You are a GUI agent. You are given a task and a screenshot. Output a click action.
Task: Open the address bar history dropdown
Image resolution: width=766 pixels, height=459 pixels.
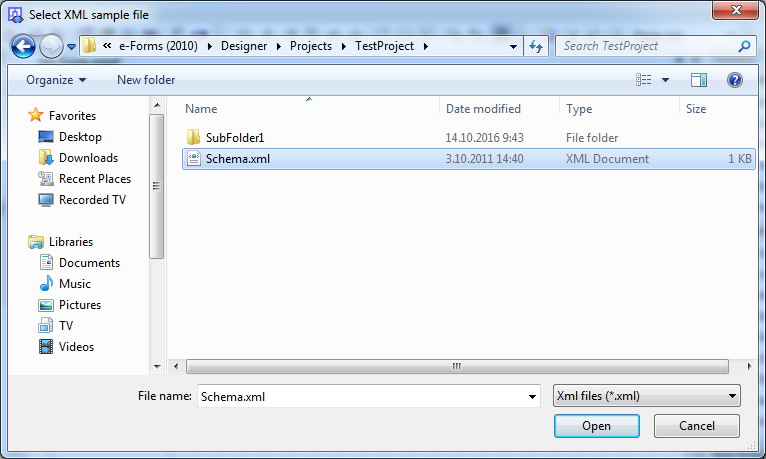click(x=513, y=47)
